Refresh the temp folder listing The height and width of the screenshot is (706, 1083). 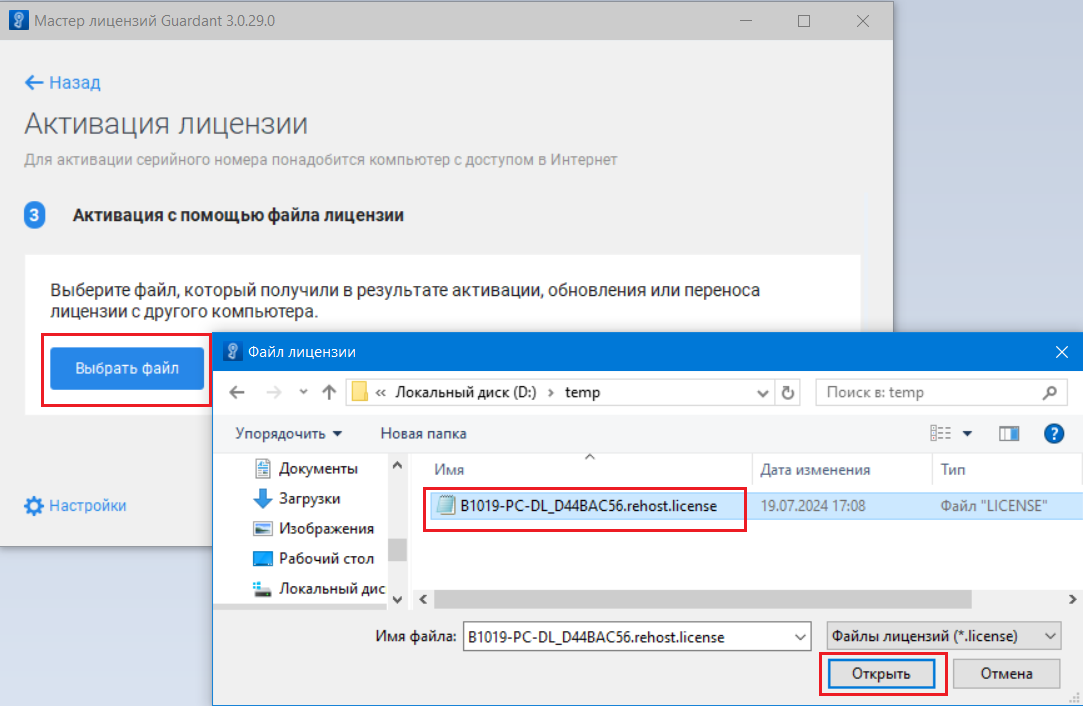788,393
